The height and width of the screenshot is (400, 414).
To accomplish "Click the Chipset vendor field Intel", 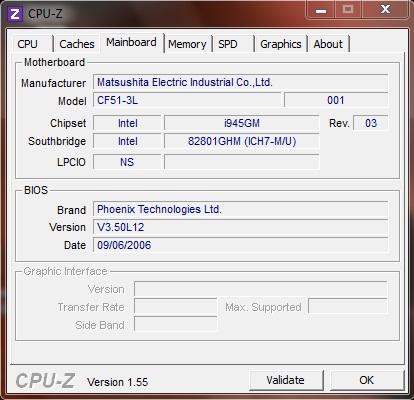I will coord(127,123).
